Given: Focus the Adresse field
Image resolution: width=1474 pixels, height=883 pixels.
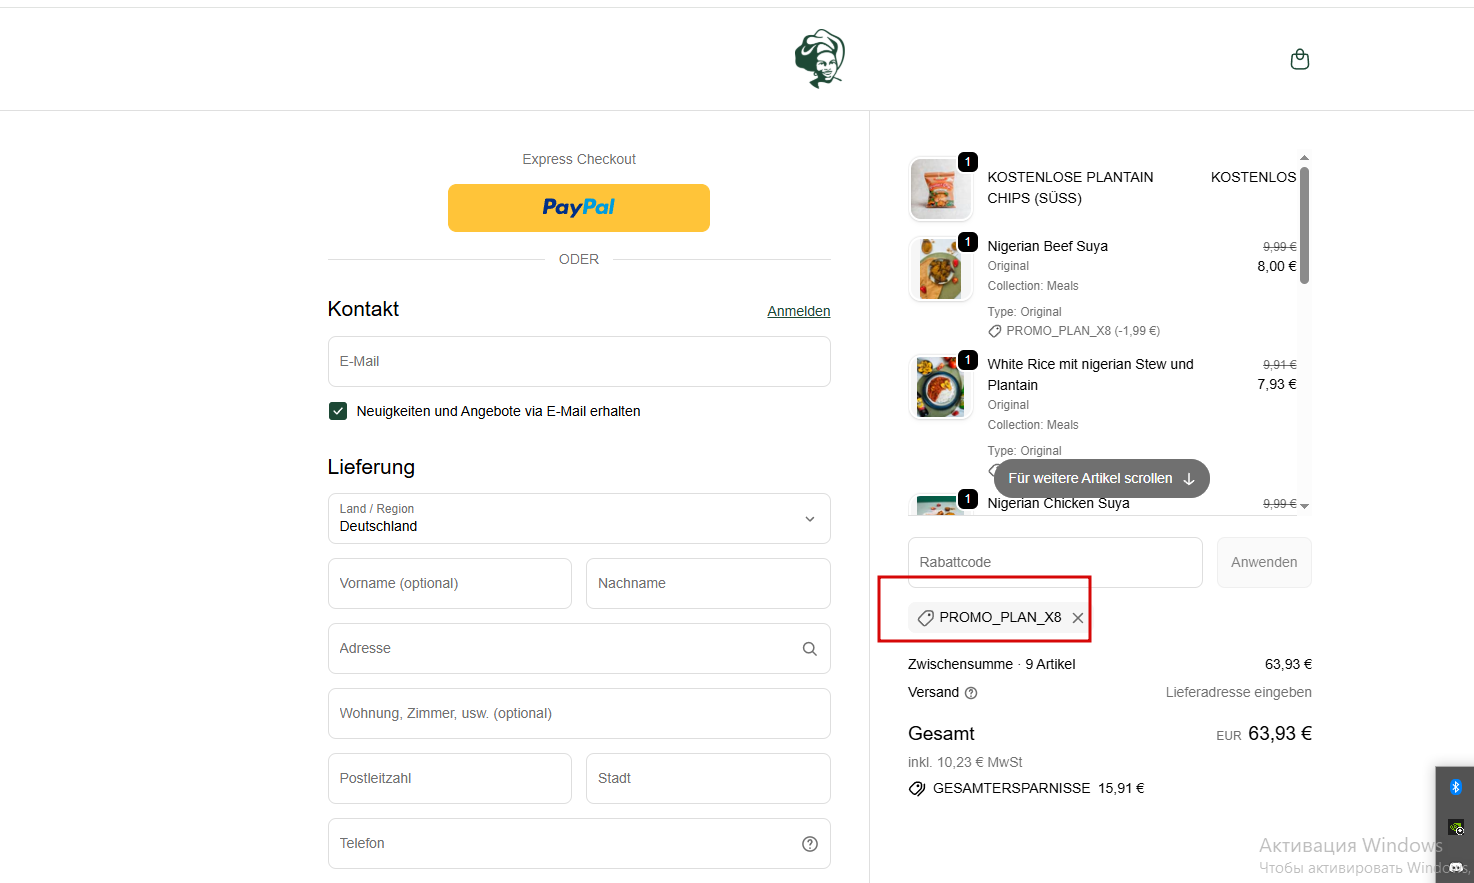Looking at the screenshot, I should click(x=579, y=648).
